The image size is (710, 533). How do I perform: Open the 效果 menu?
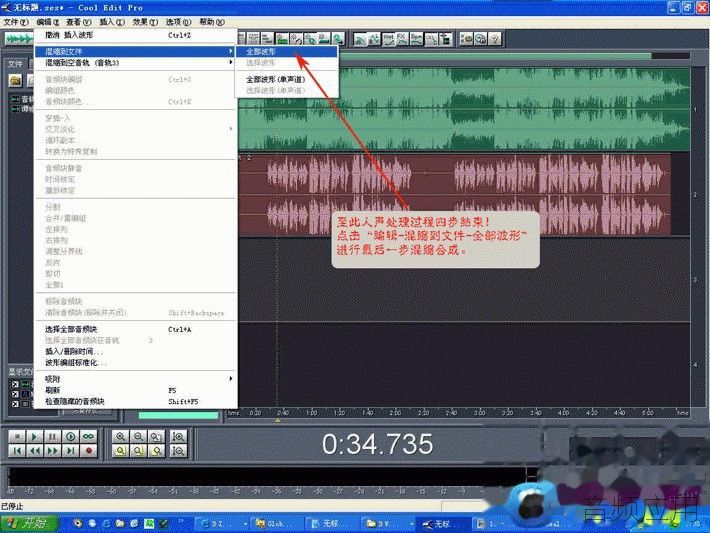[x=145, y=22]
